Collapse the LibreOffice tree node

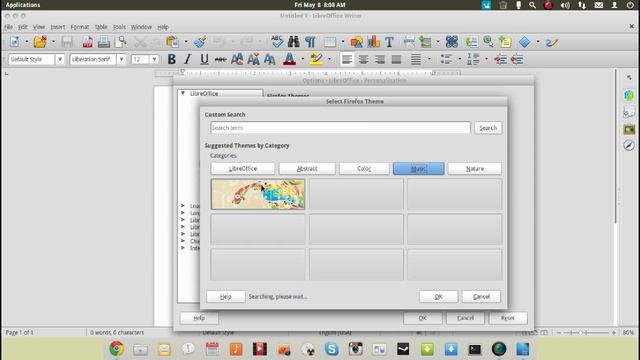click(183, 93)
